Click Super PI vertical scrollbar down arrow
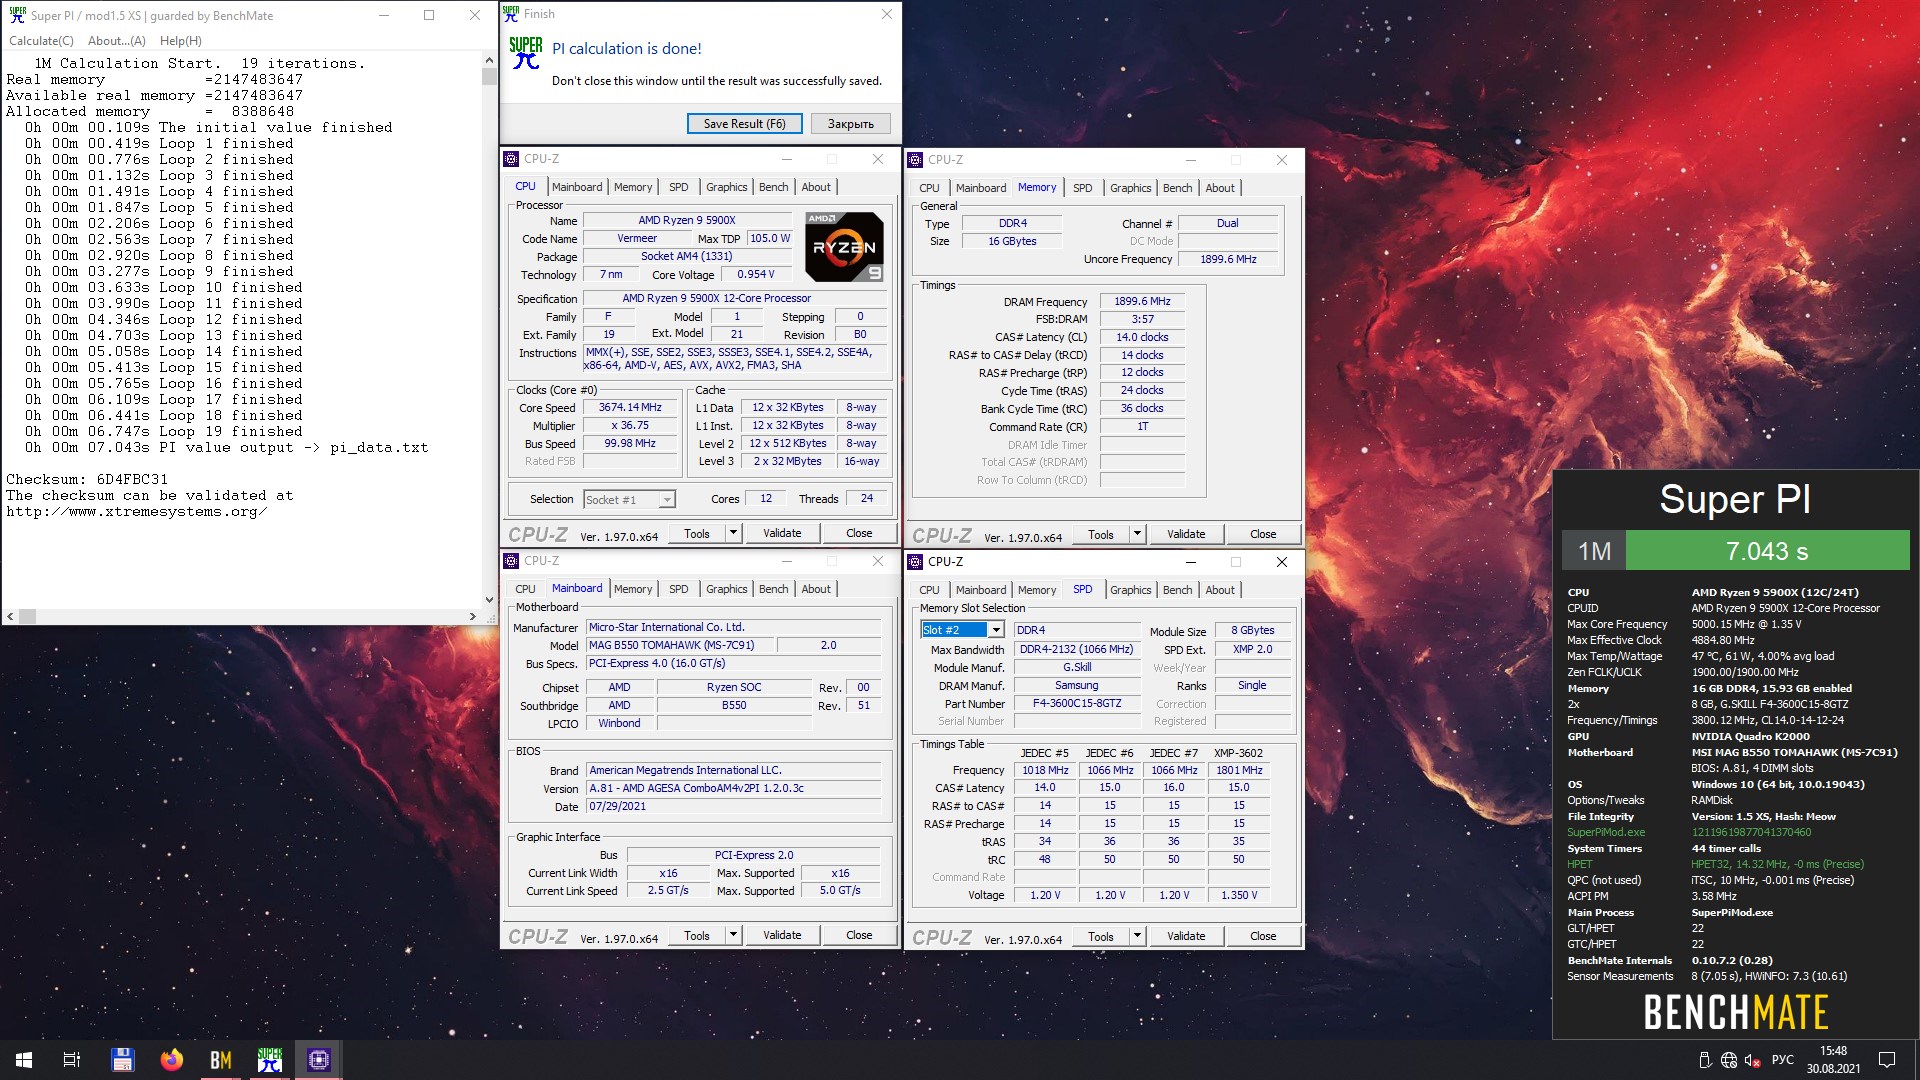The width and height of the screenshot is (1920, 1080). (x=489, y=600)
